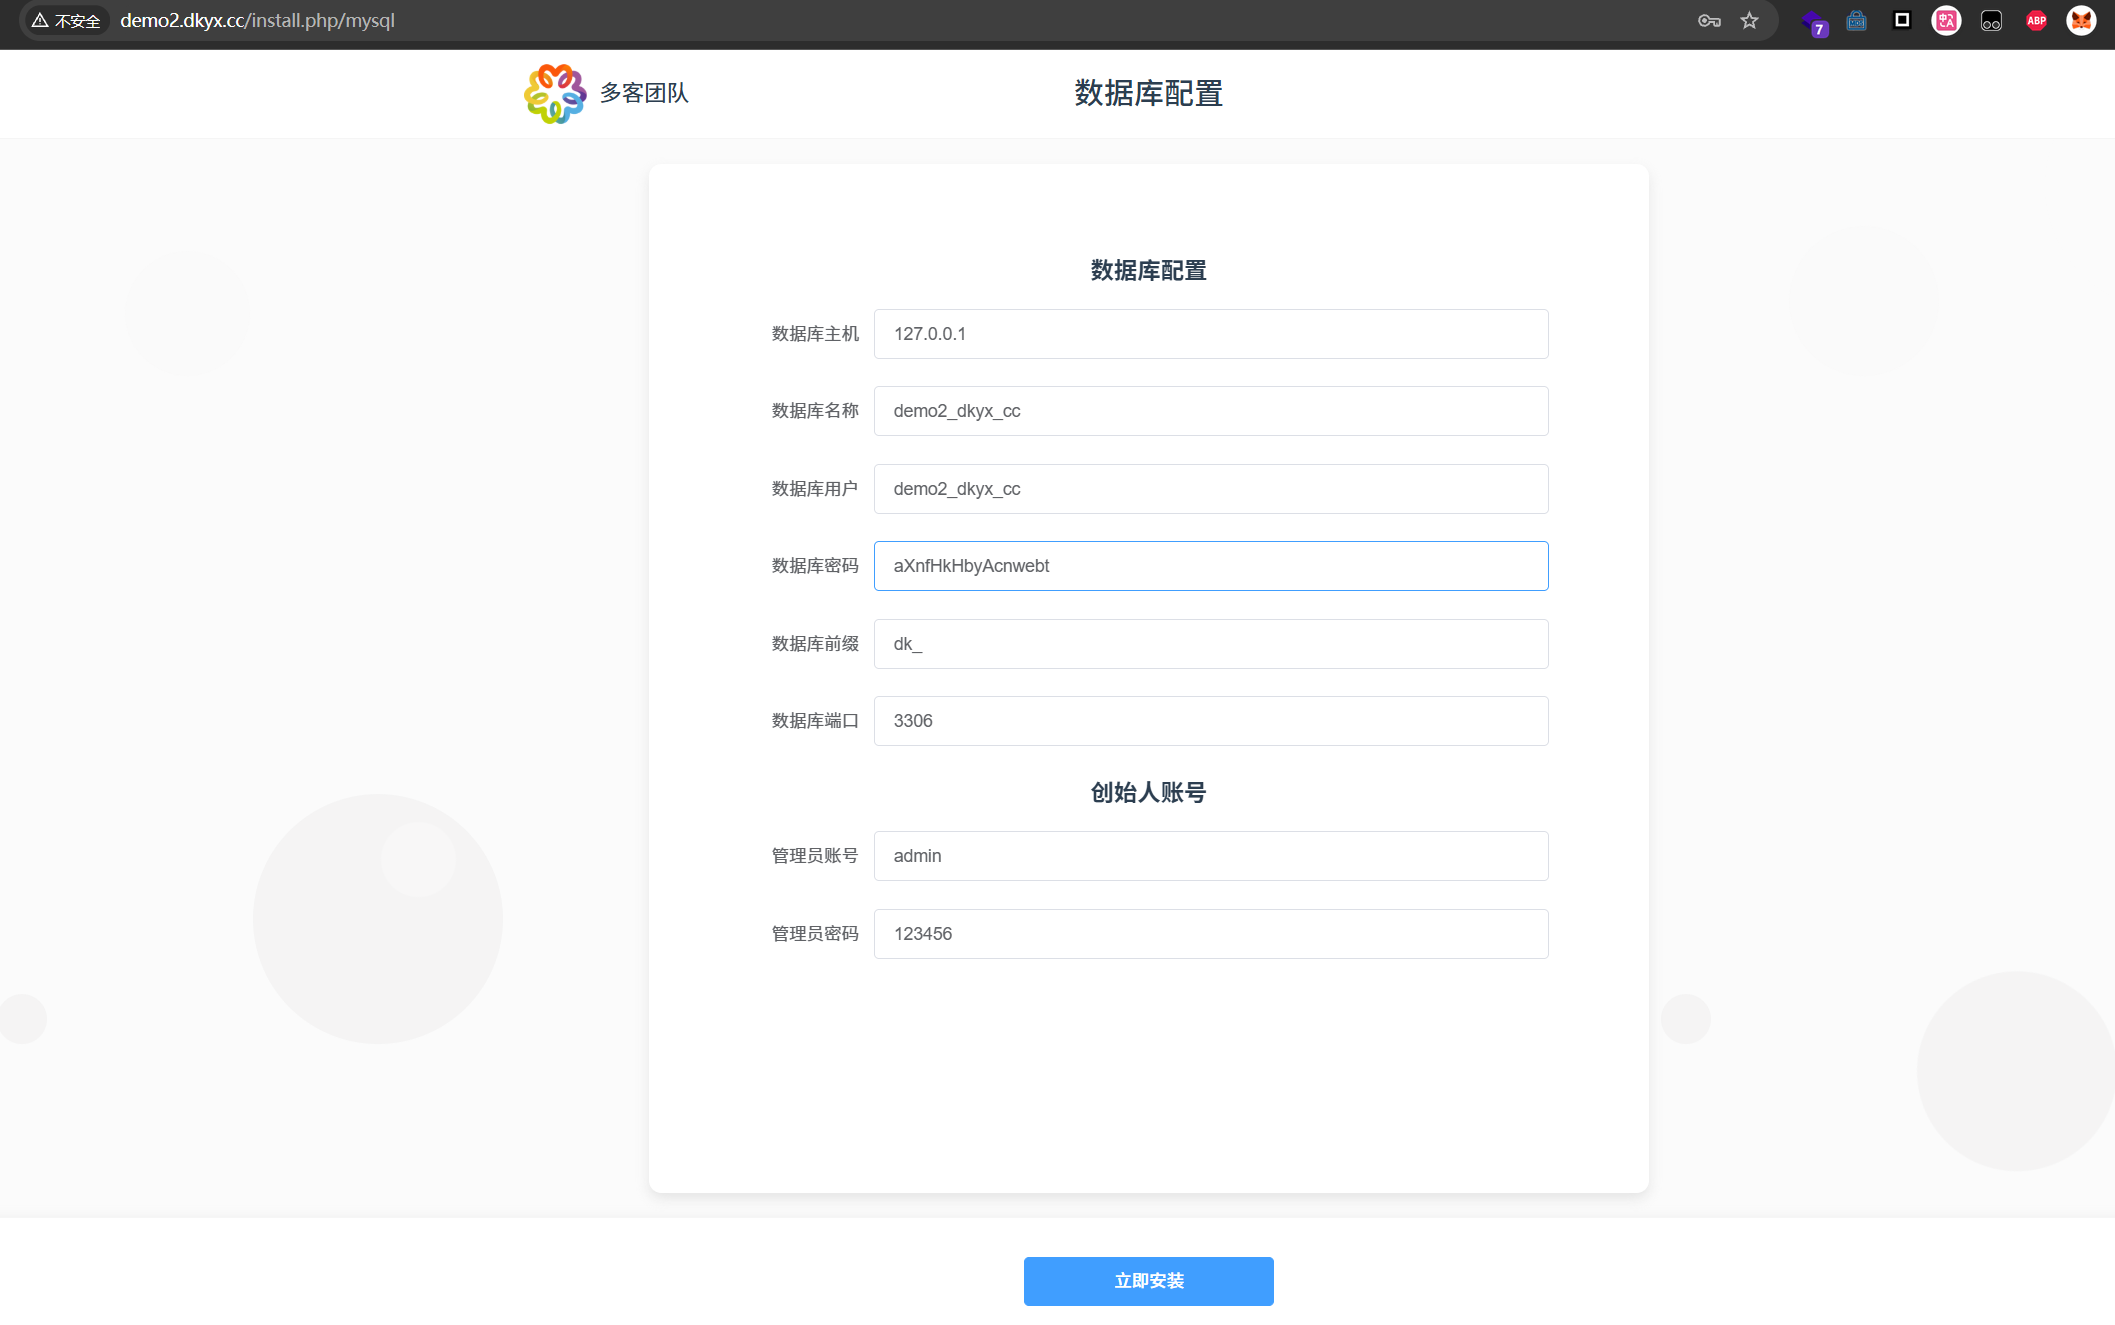Open the MetaMask fox extension
The image size is (2115, 1325).
tap(2080, 20)
